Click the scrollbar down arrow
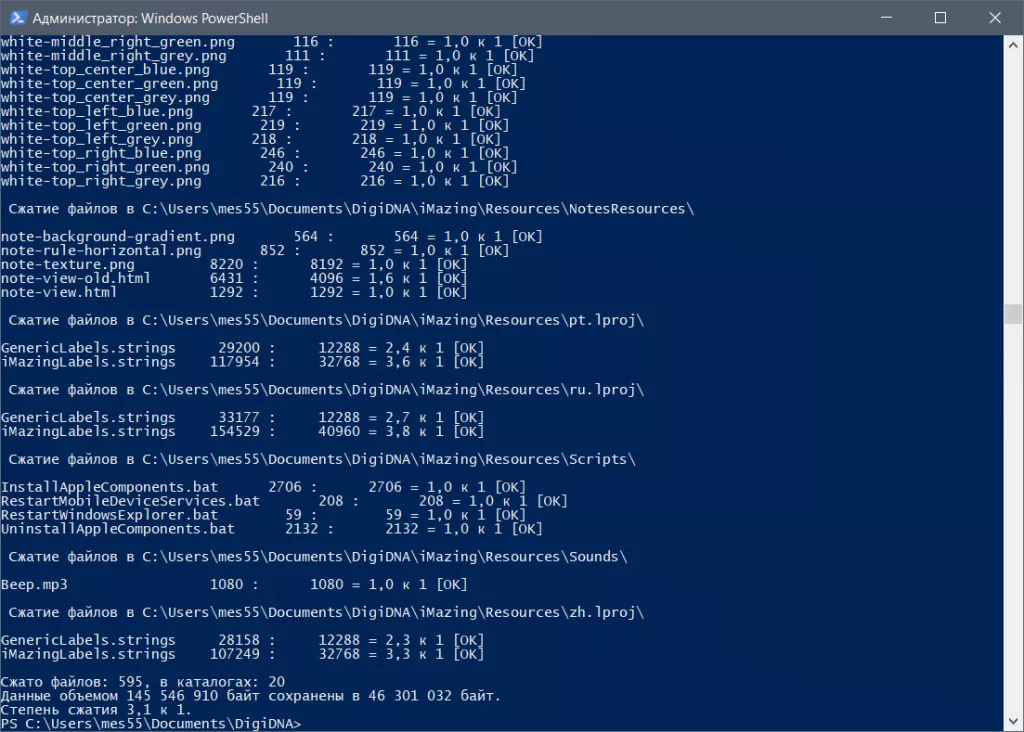1024x732 pixels. tap(1013, 722)
